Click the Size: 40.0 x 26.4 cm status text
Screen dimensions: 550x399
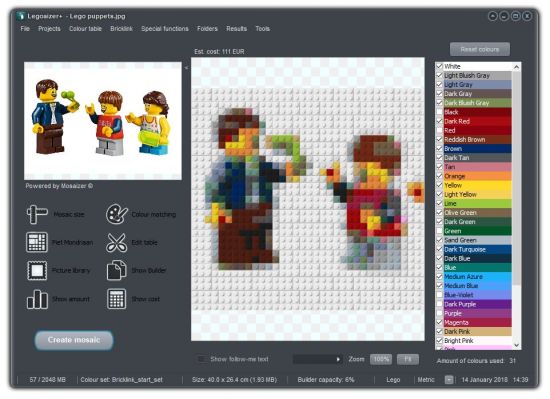(234, 380)
